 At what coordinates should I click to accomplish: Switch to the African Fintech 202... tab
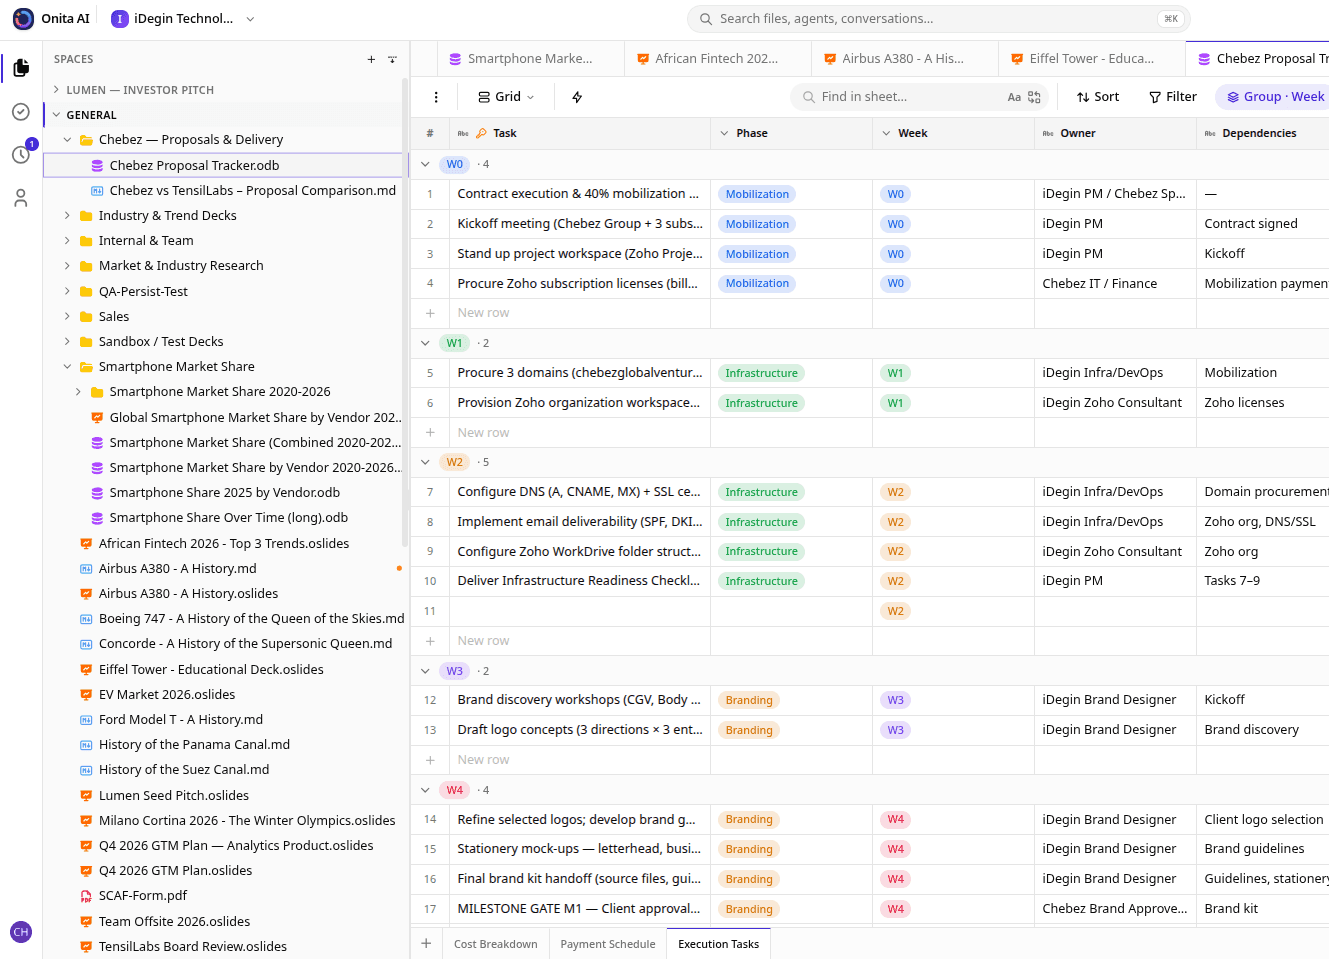[x=717, y=59]
